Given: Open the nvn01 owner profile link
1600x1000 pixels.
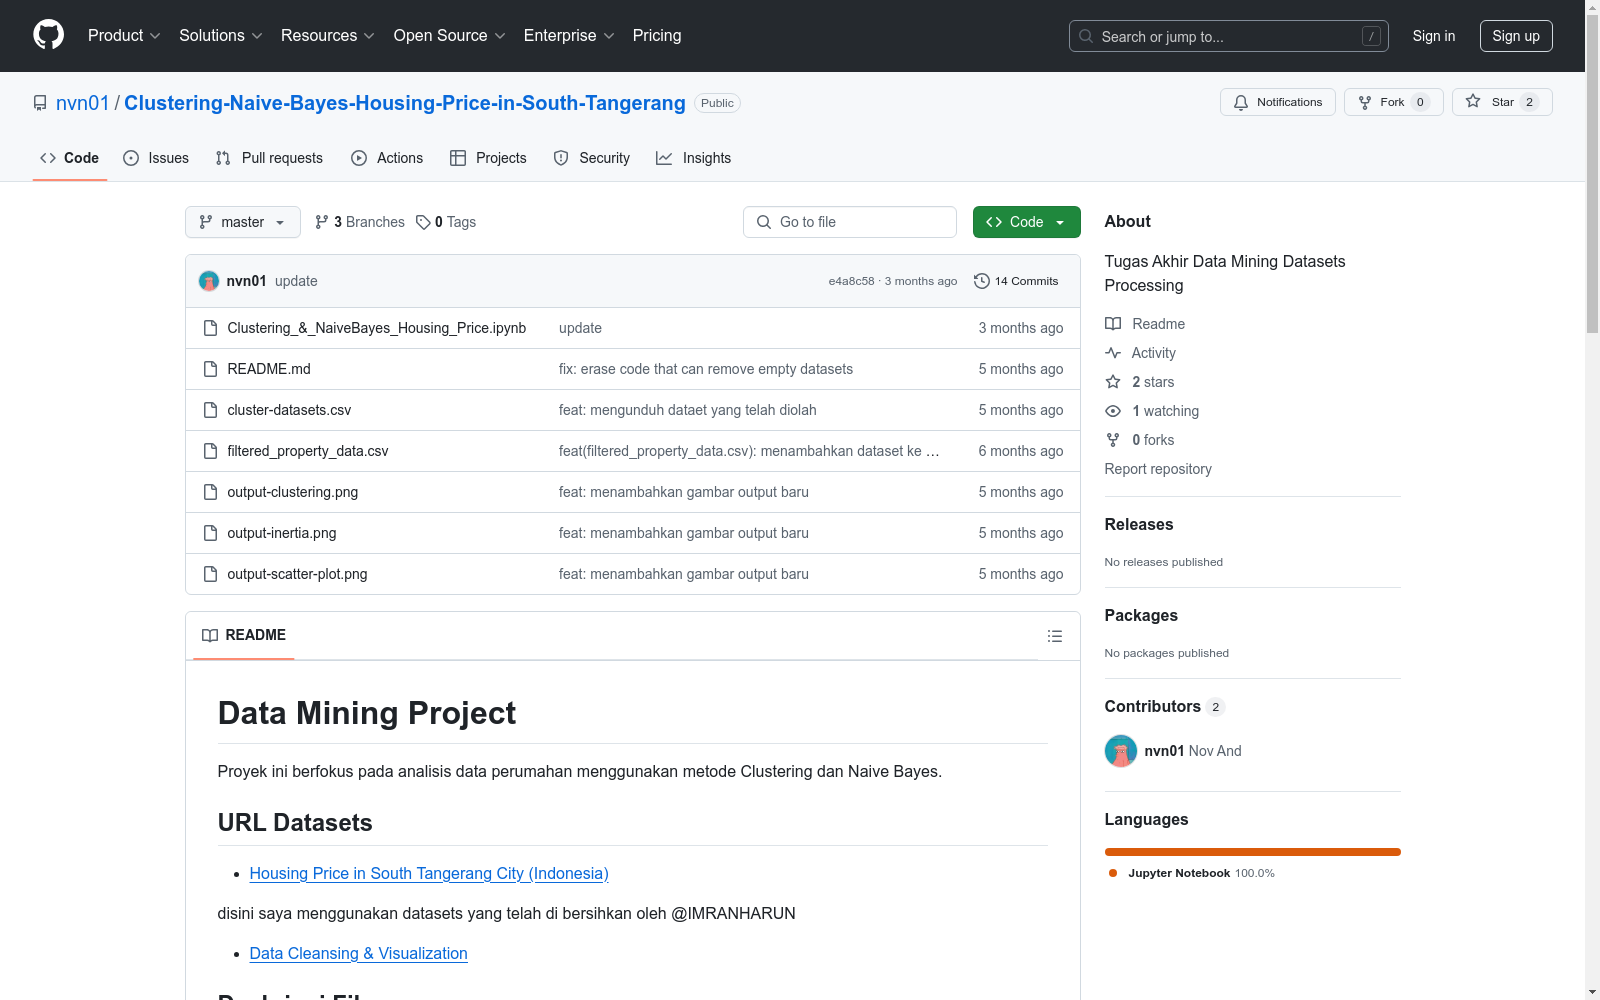Looking at the screenshot, I should tap(82, 103).
